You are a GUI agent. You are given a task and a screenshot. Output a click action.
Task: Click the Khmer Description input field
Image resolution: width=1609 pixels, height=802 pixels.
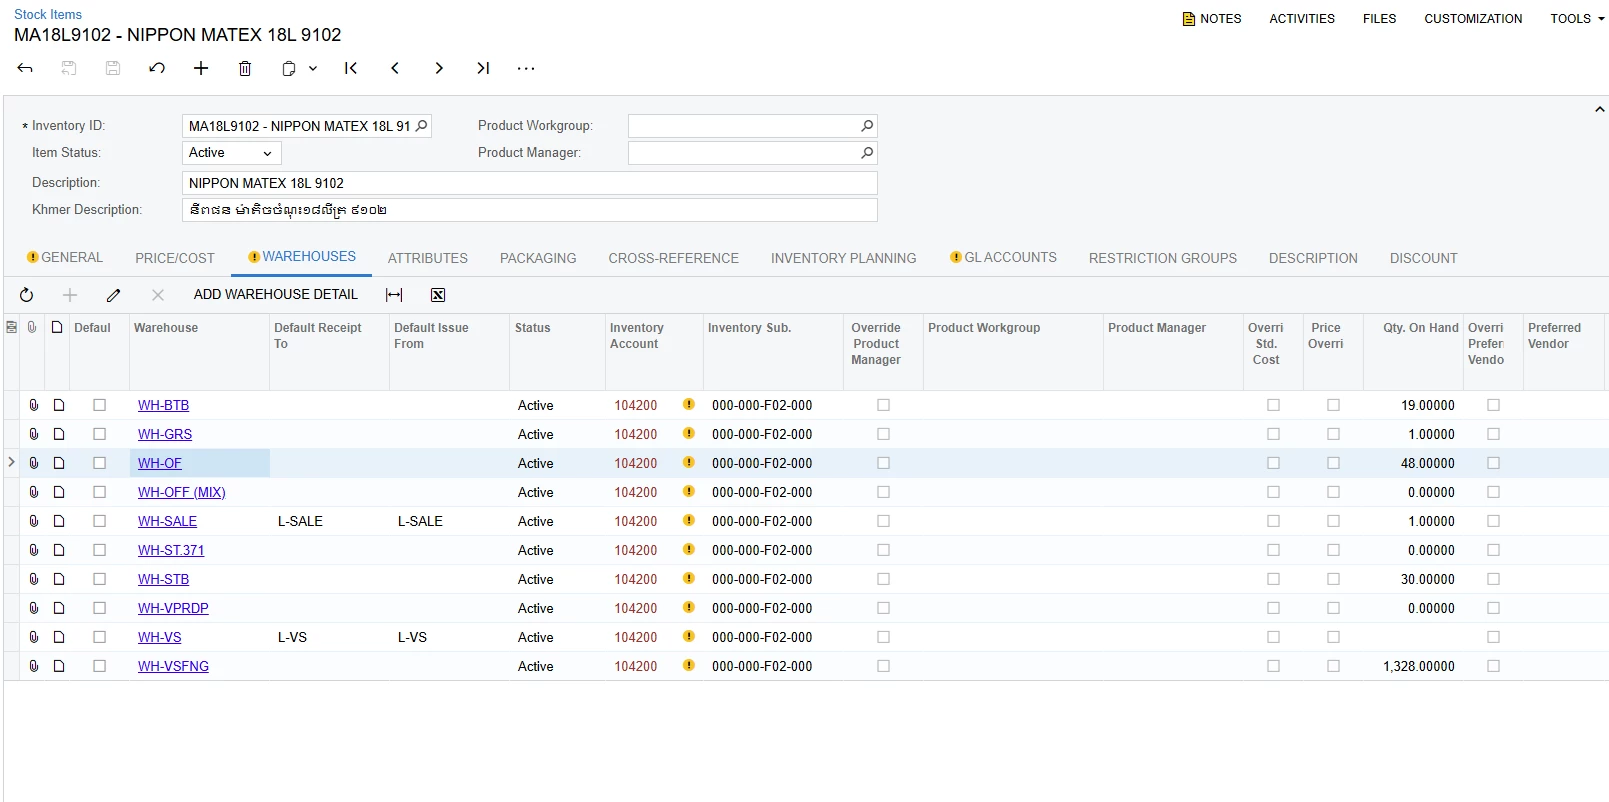pos(530,210)
